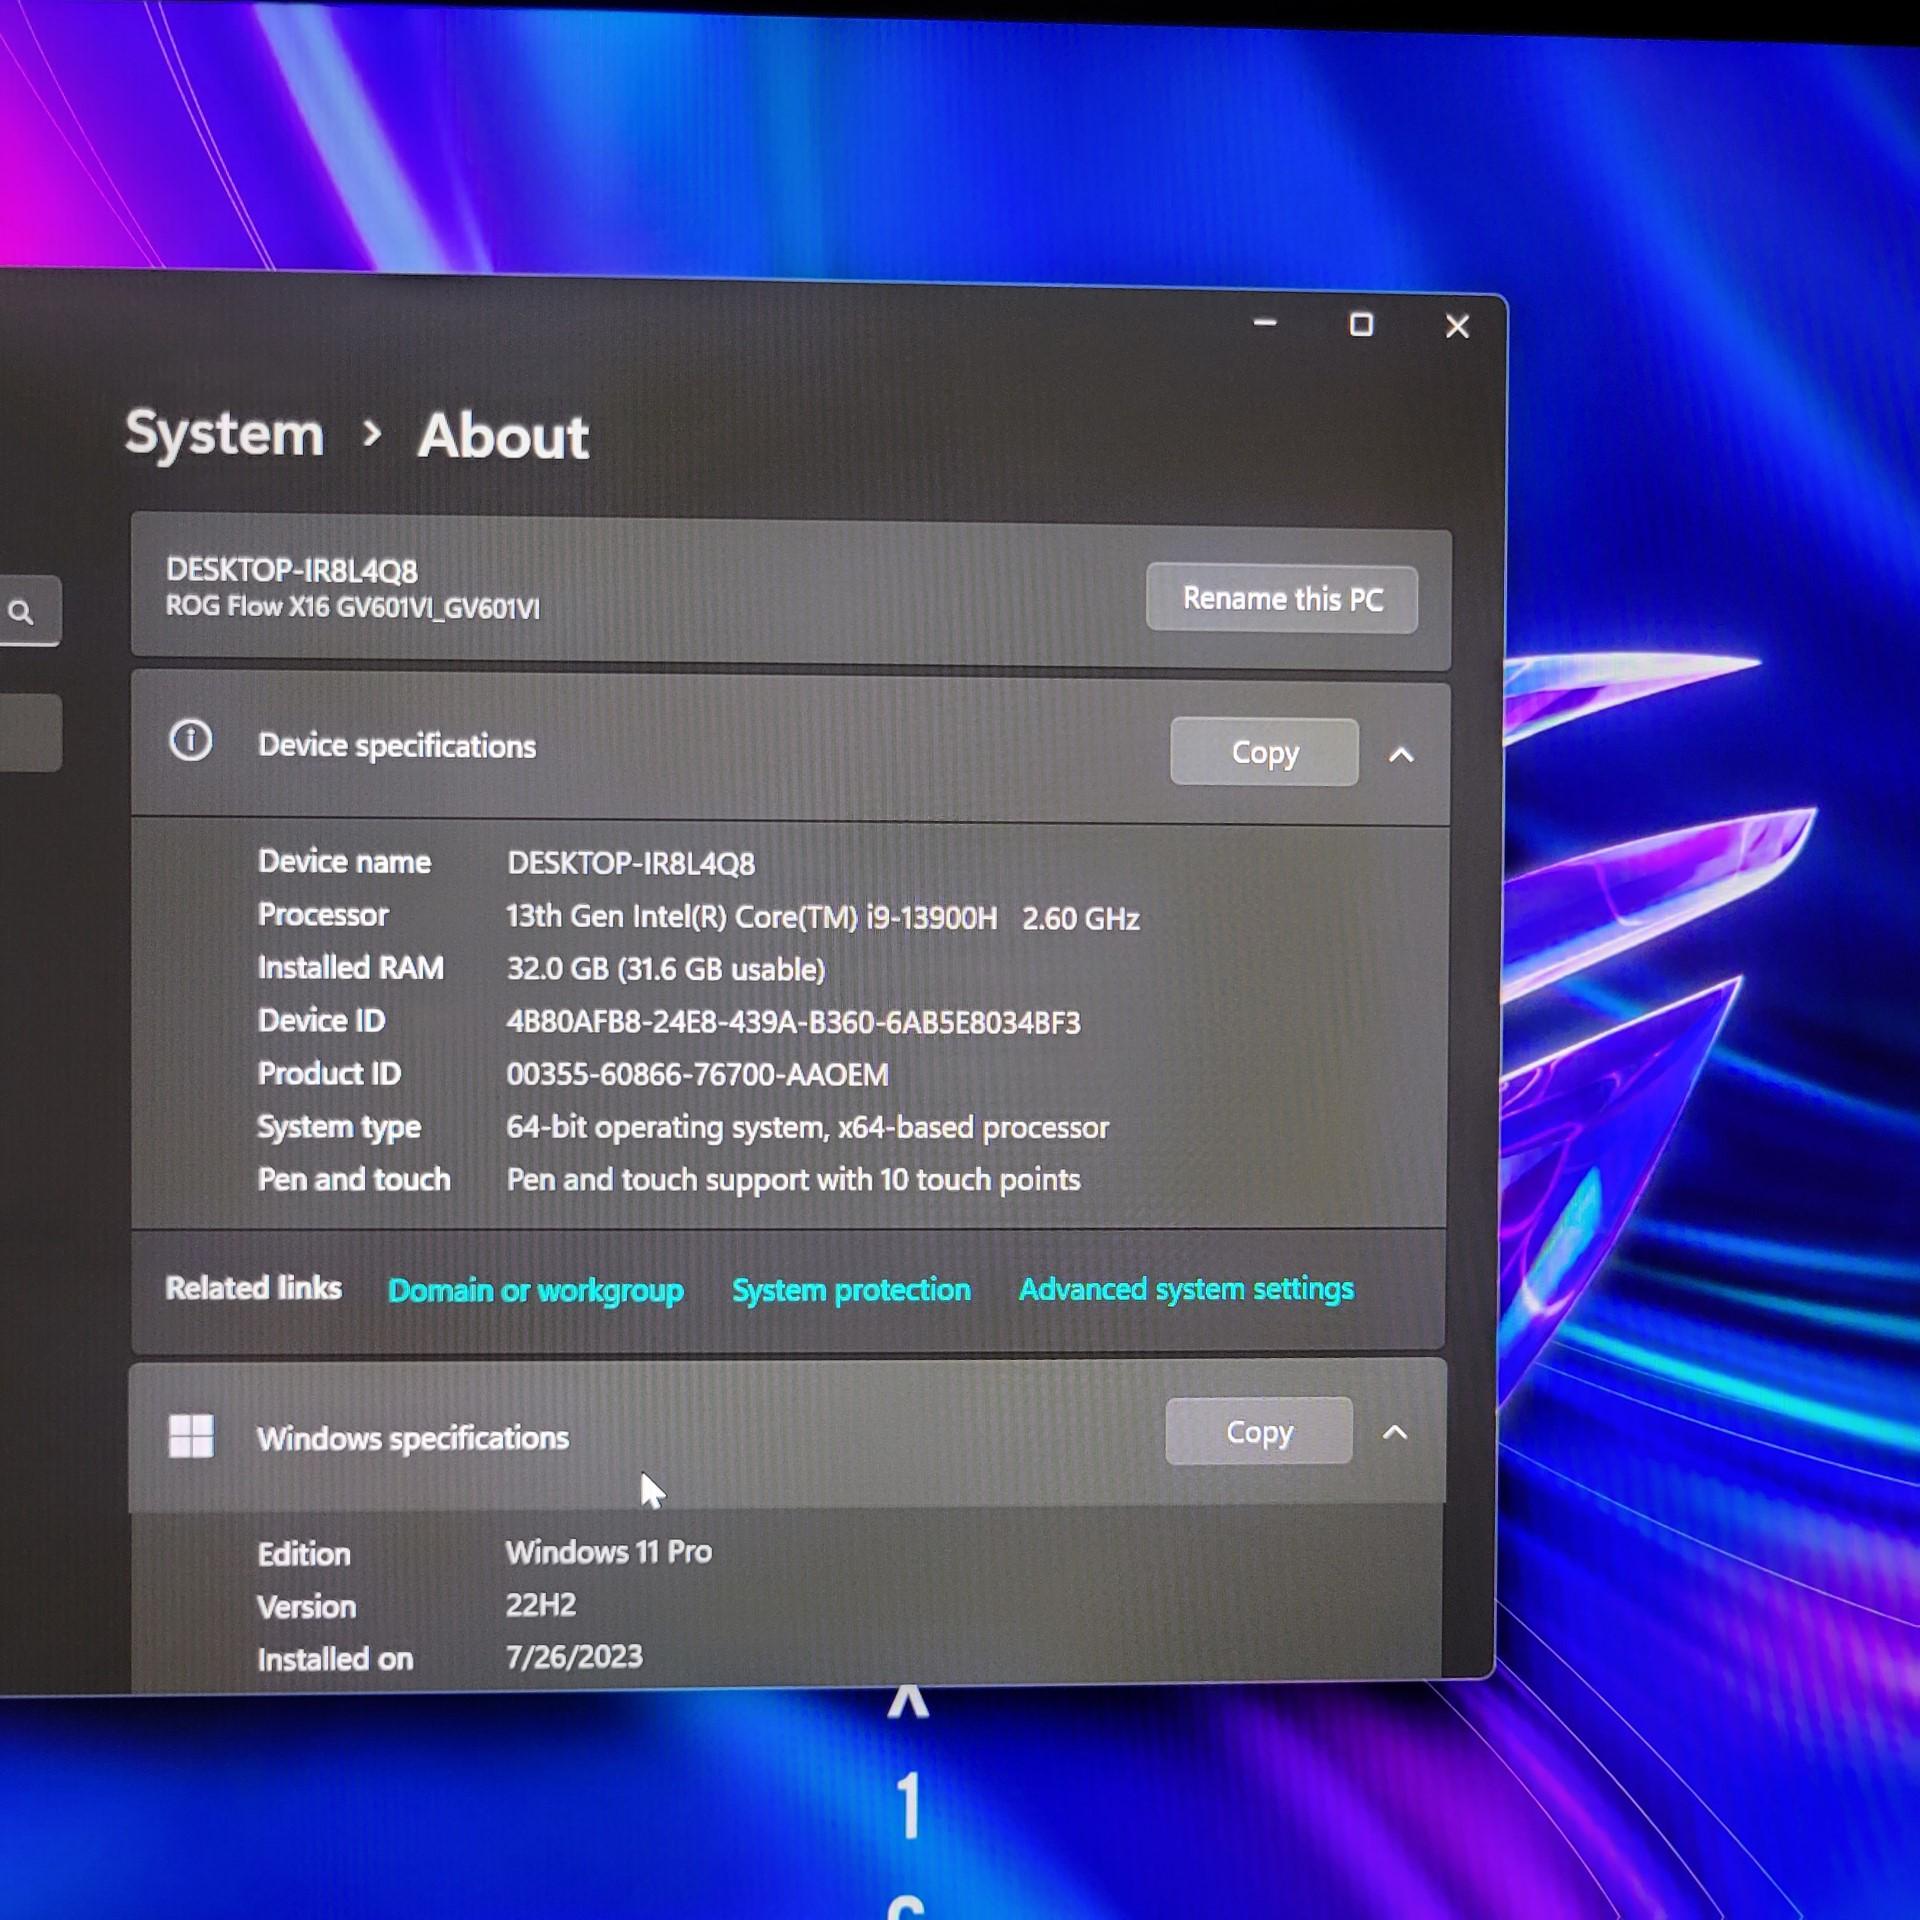The width and height of the screenshot is (1920, 1920).
Task: Select Product ID 00355-60866-76700-AAOEM
Action: [697, 1075]
